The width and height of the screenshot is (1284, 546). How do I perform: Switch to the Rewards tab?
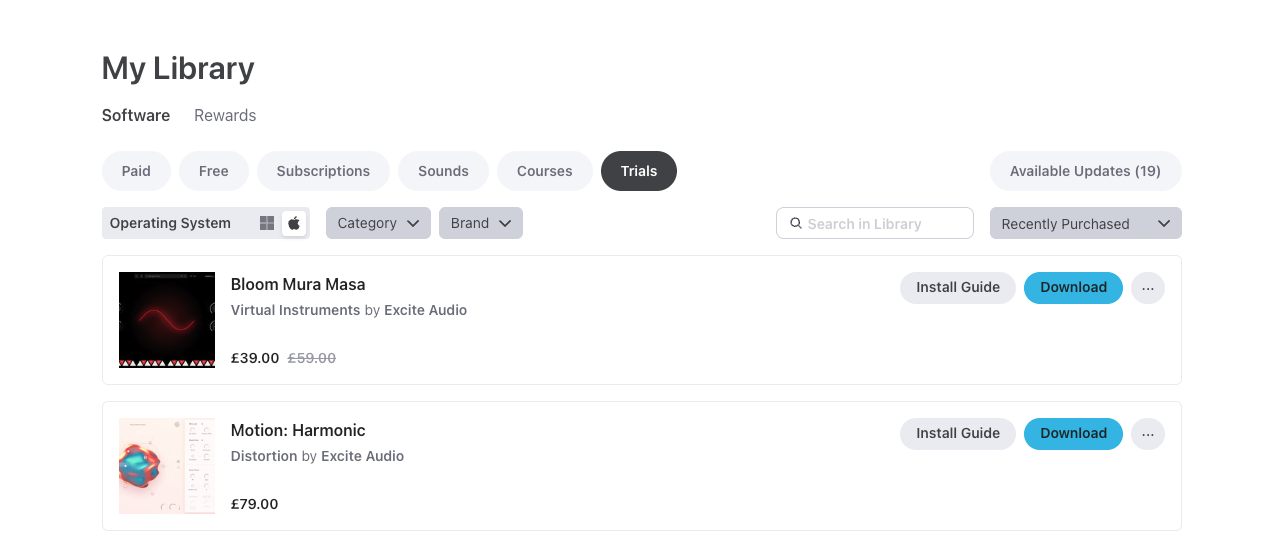[x=225, y=115]
